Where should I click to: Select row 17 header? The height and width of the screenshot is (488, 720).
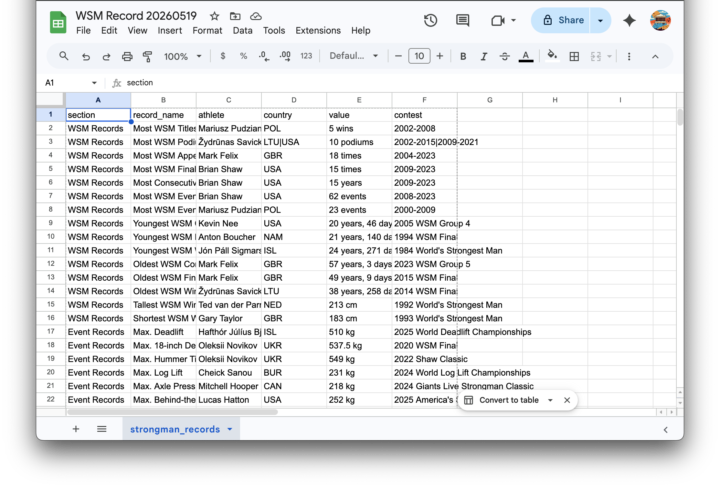tap(51, 331)
